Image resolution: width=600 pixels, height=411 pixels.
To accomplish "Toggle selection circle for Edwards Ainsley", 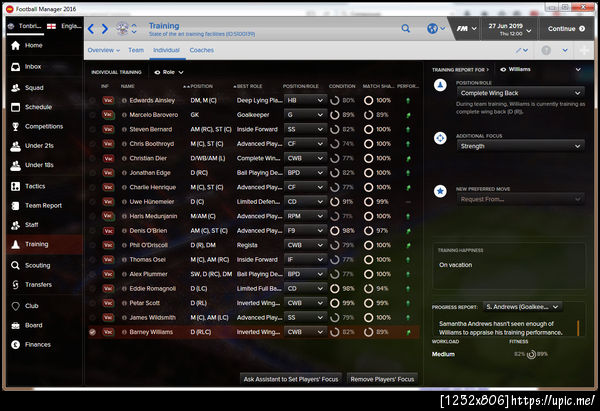I will coord(92,101).
